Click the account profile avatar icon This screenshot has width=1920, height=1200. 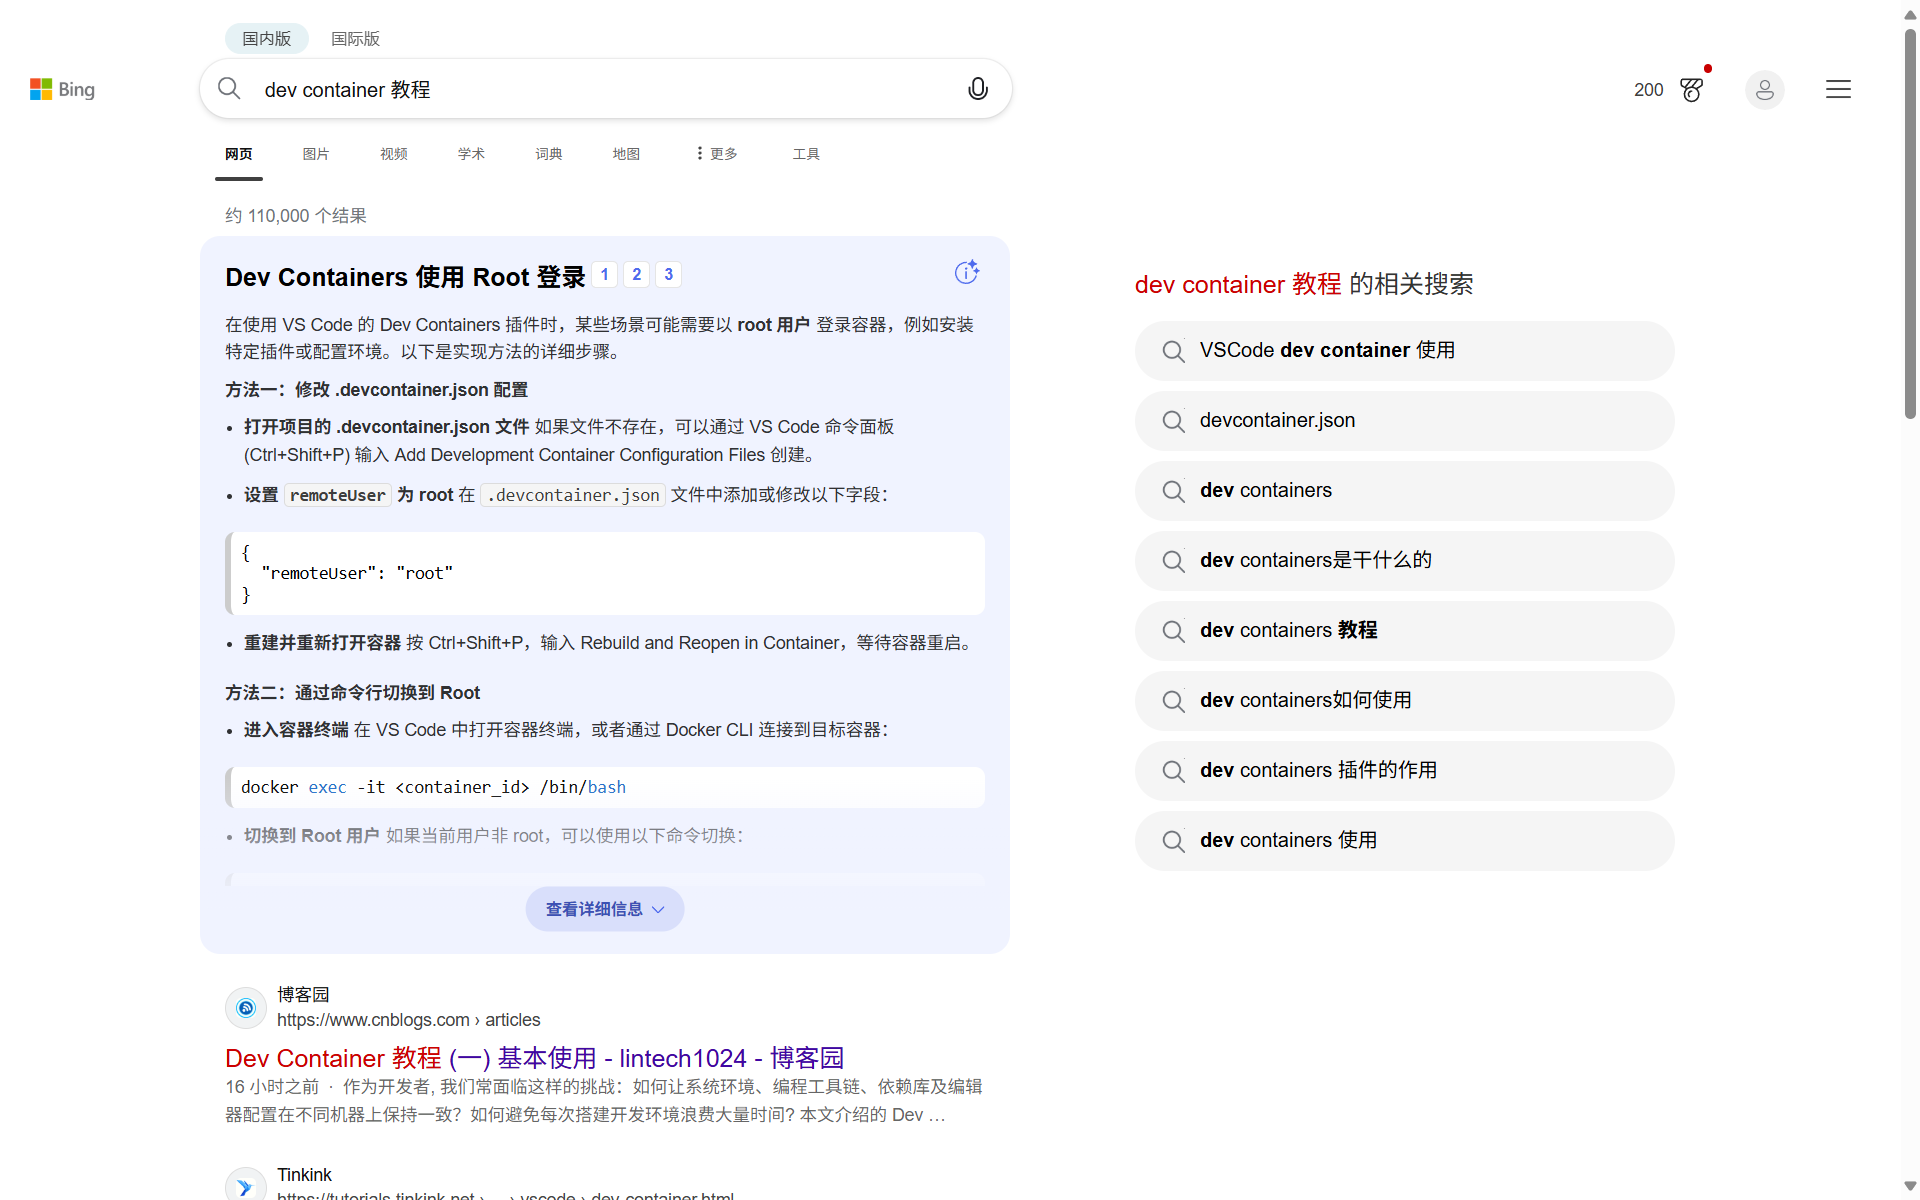point(1764,90)
